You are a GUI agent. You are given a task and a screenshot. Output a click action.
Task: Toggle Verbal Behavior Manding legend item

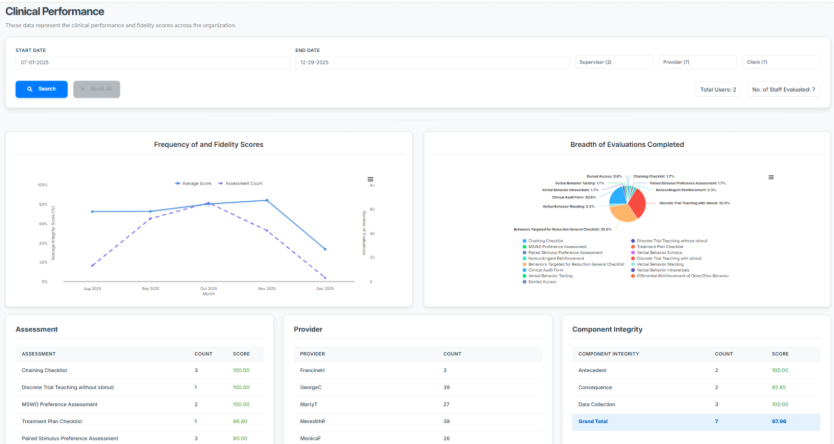(657, 264)
